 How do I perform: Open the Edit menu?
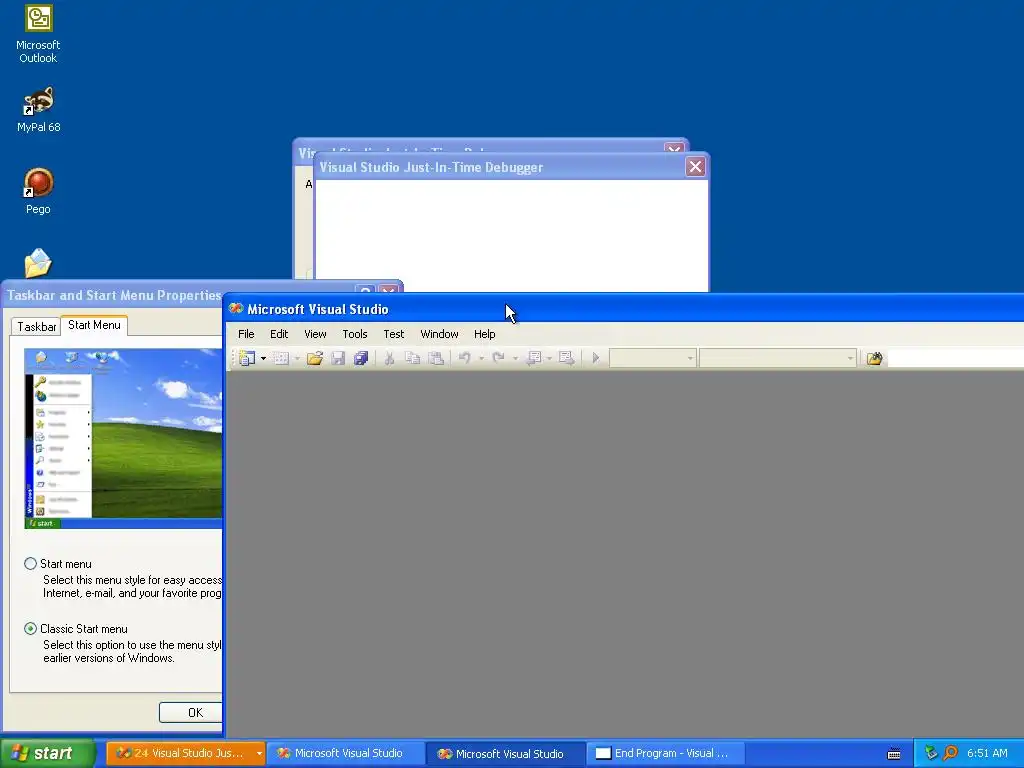279,334
